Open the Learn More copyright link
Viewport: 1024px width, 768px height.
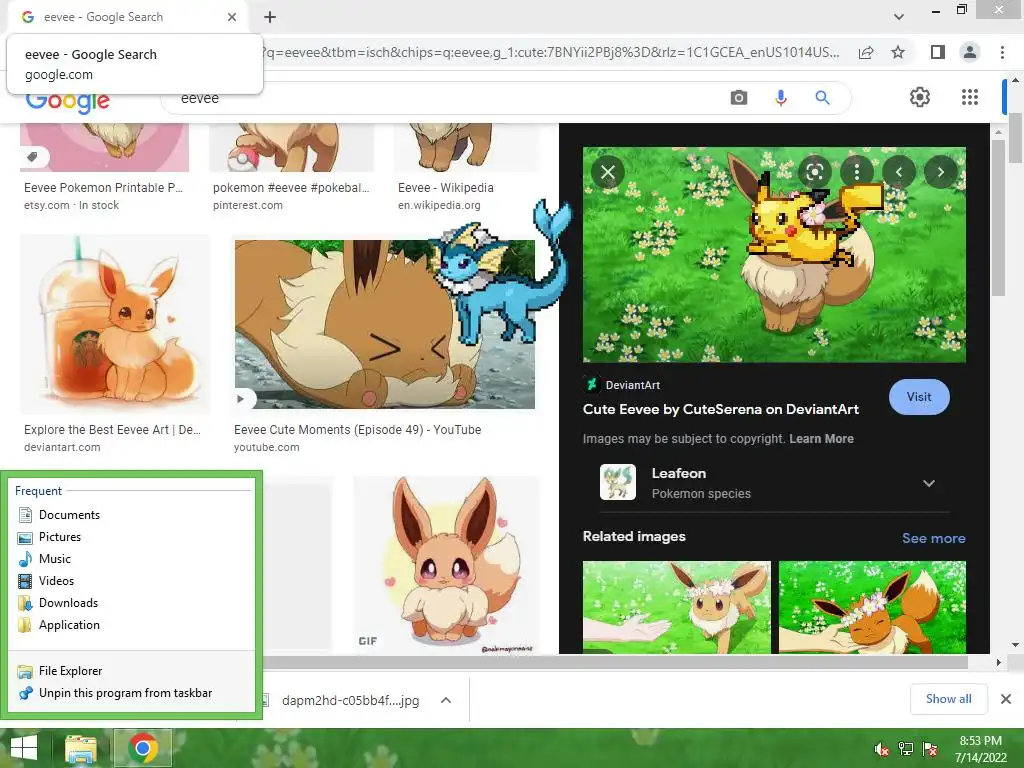(821, 439)
